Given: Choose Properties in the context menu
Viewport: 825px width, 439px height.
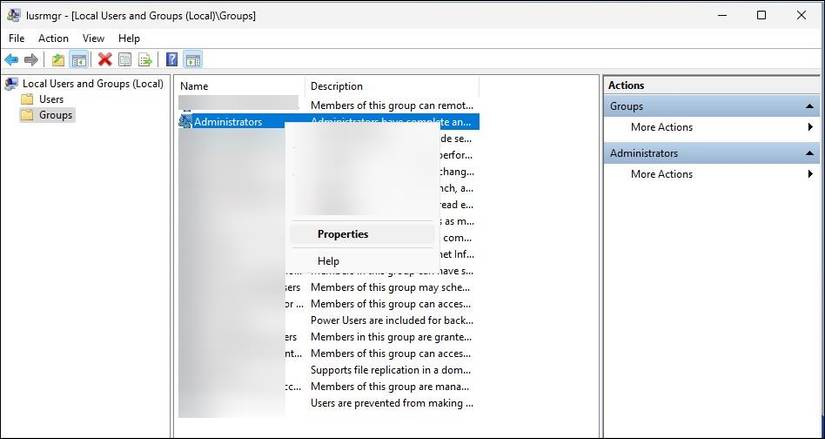Looking at the screenshot, I should click(x=362, y=234).
